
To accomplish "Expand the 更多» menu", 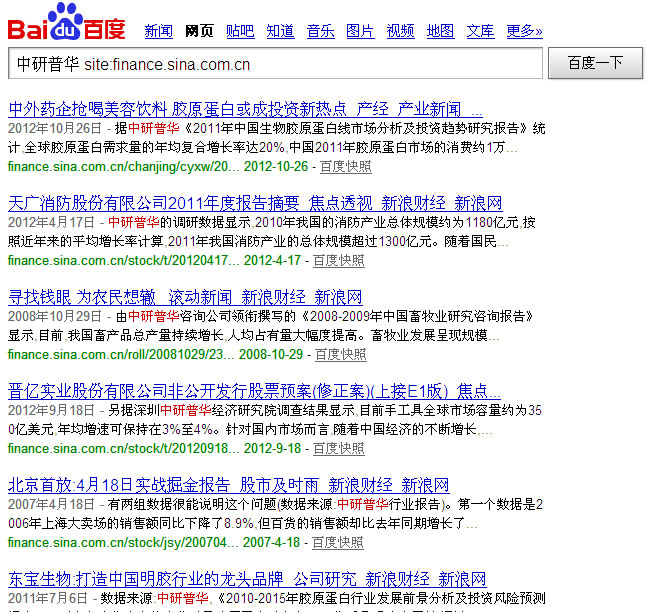I will [525, 31].
